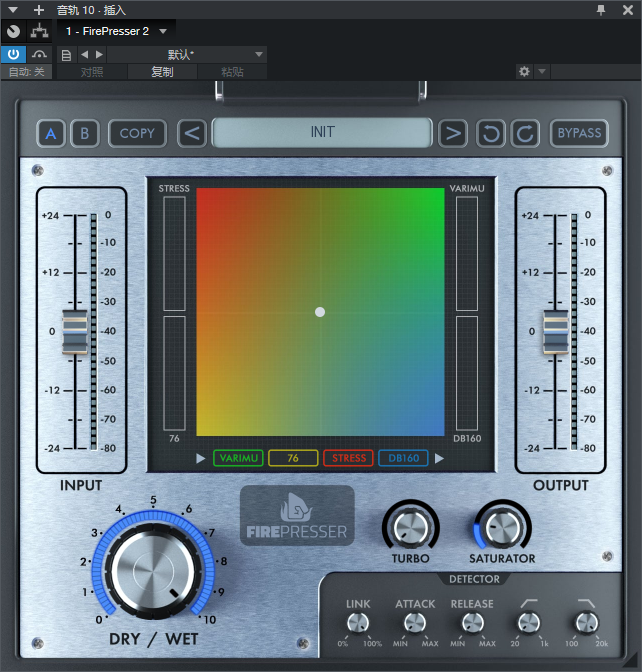Click the white dot in XY pad
Screen dimensions: 642x672
320,312
